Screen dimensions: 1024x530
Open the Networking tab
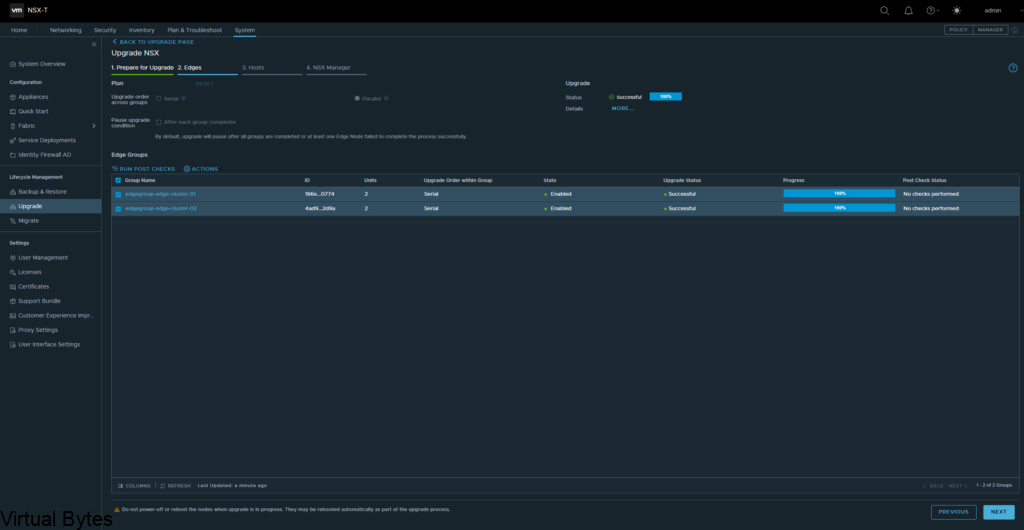[x=66, y=30]
